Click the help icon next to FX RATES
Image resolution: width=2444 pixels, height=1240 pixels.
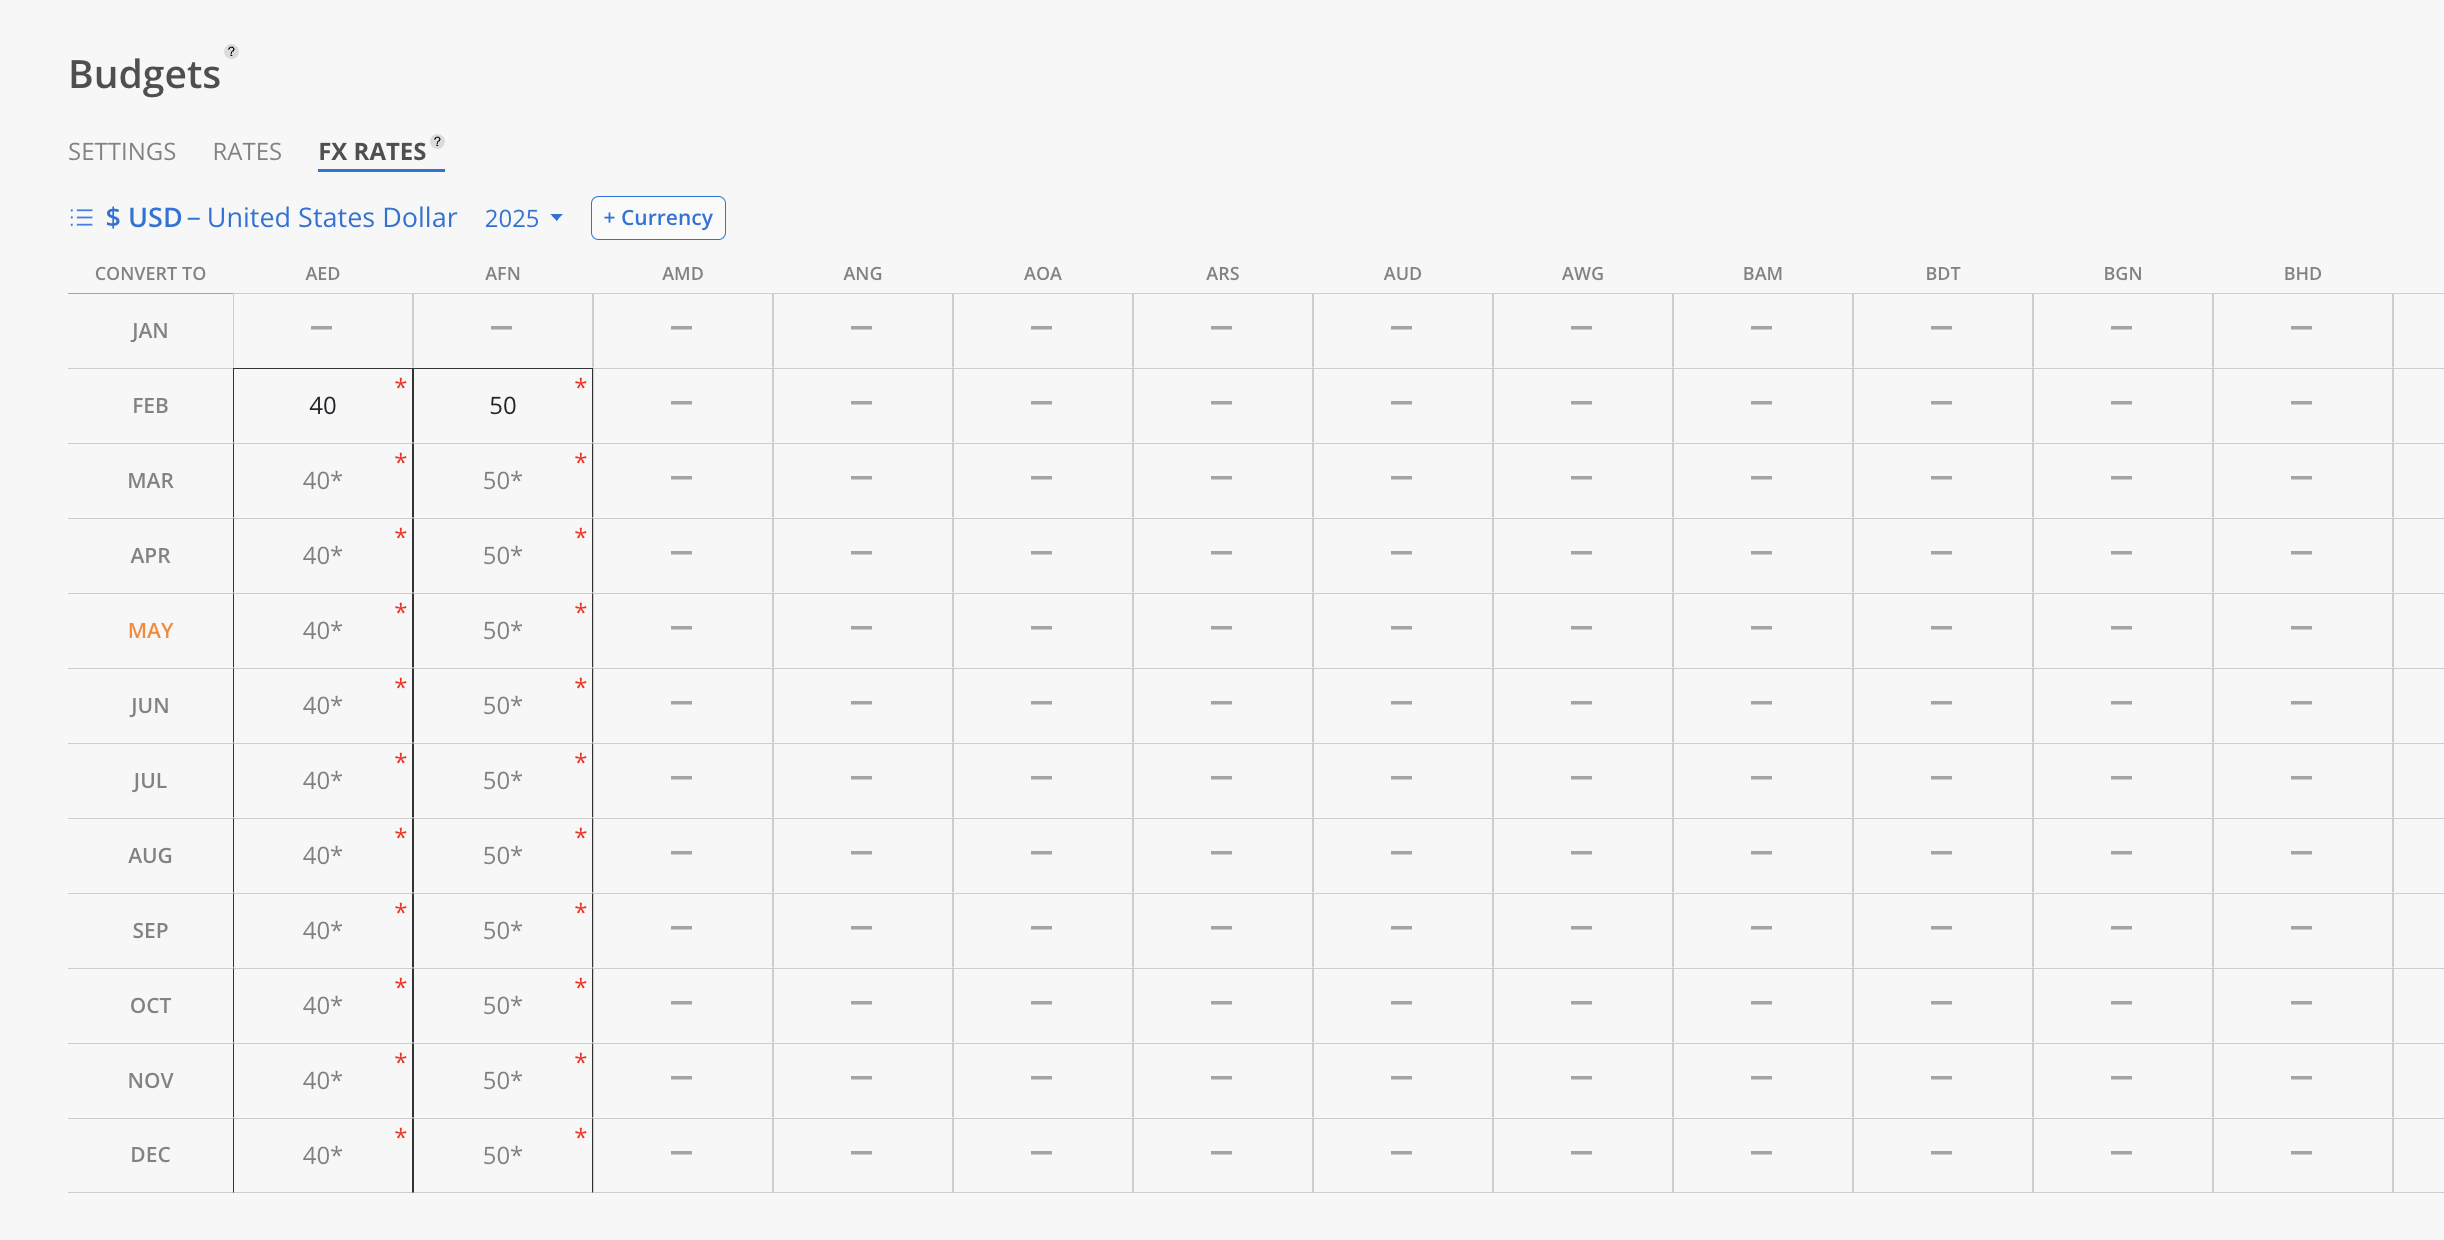point(437,141)
